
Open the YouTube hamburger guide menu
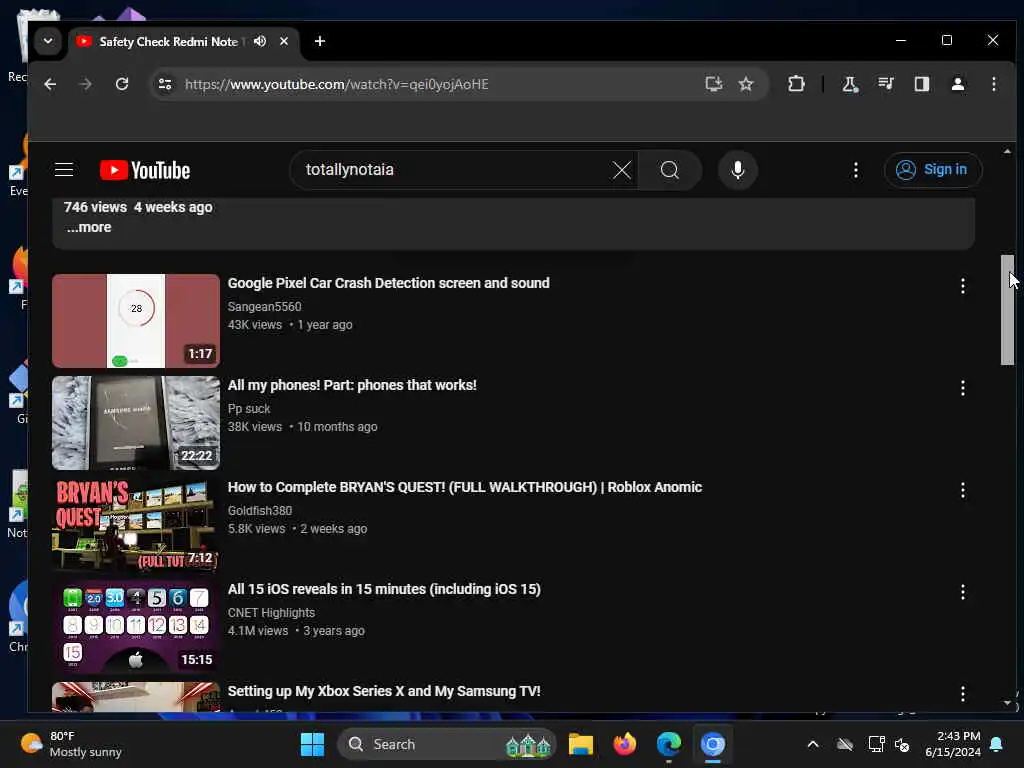pos(64,170)
